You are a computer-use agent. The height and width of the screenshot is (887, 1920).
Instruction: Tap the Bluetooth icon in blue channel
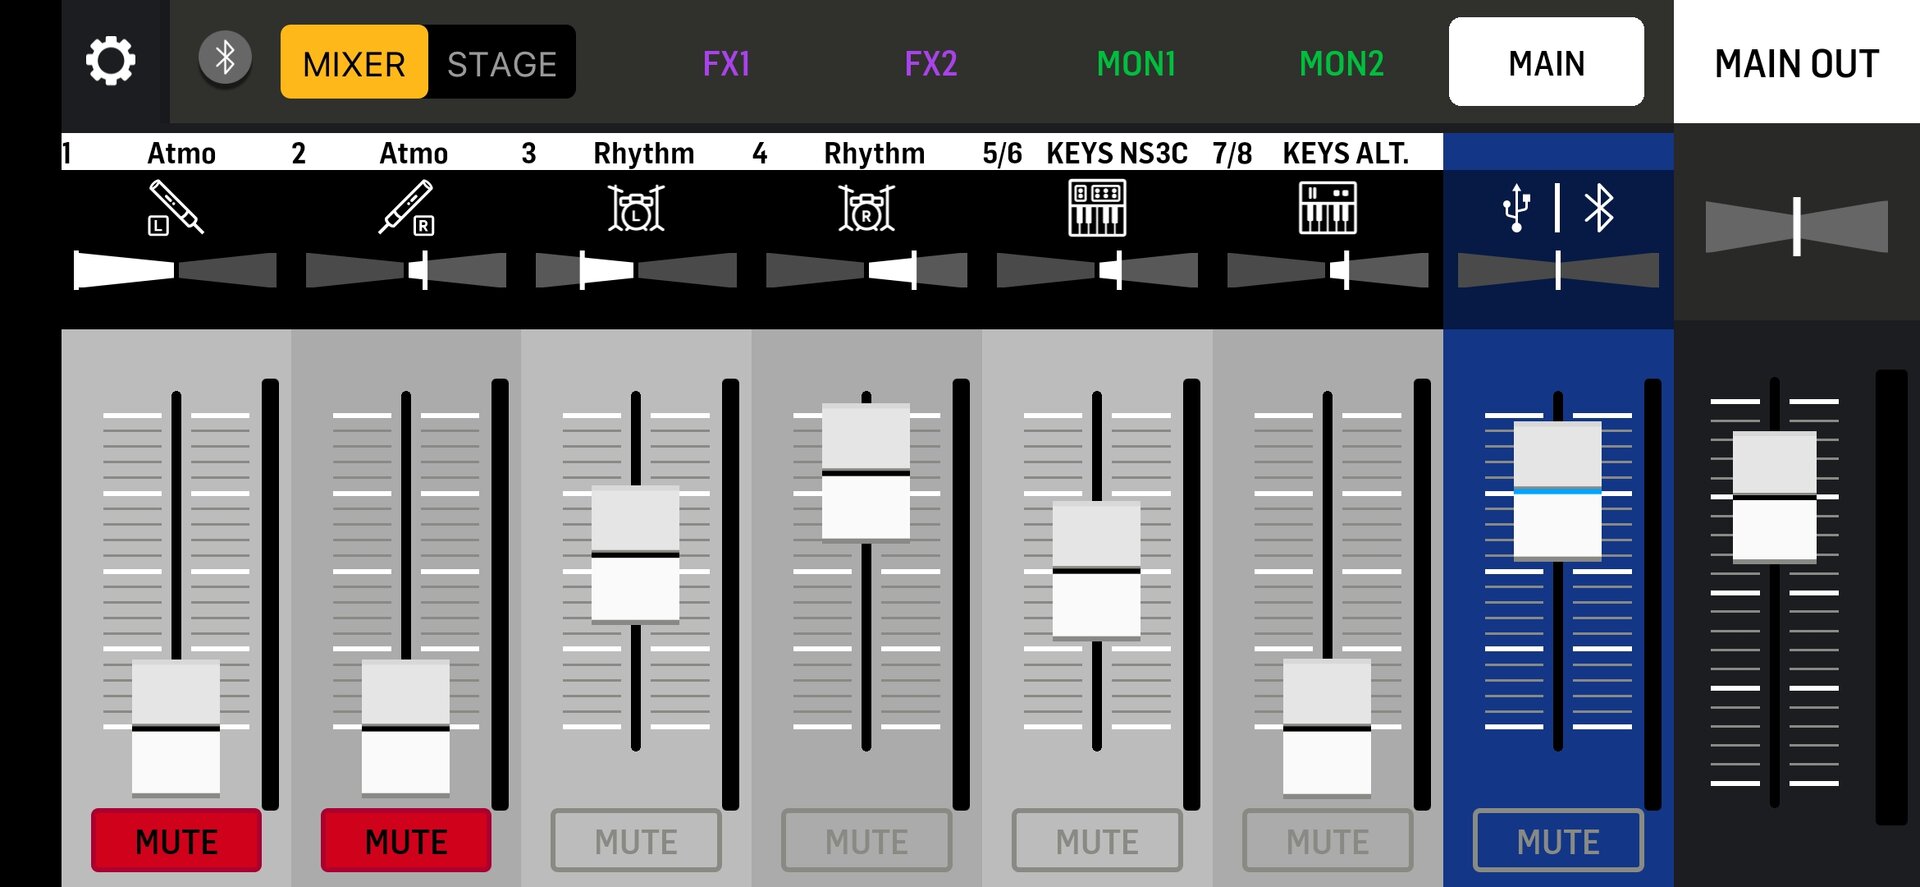[1599, 208]
